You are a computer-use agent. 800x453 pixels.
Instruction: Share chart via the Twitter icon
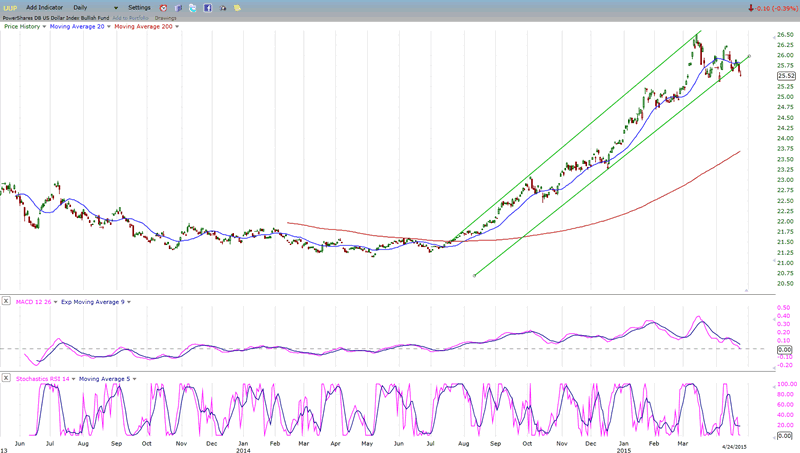tap(192, 7)
